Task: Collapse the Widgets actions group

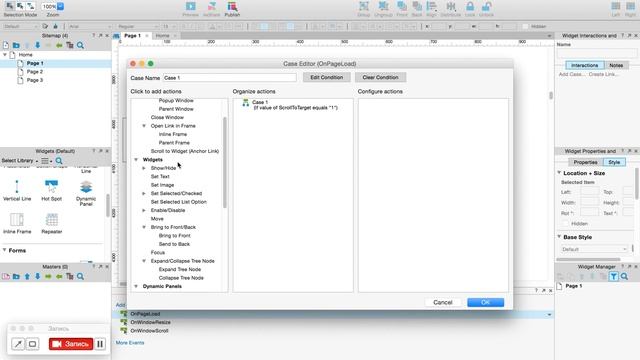Action: click(136, 160)
